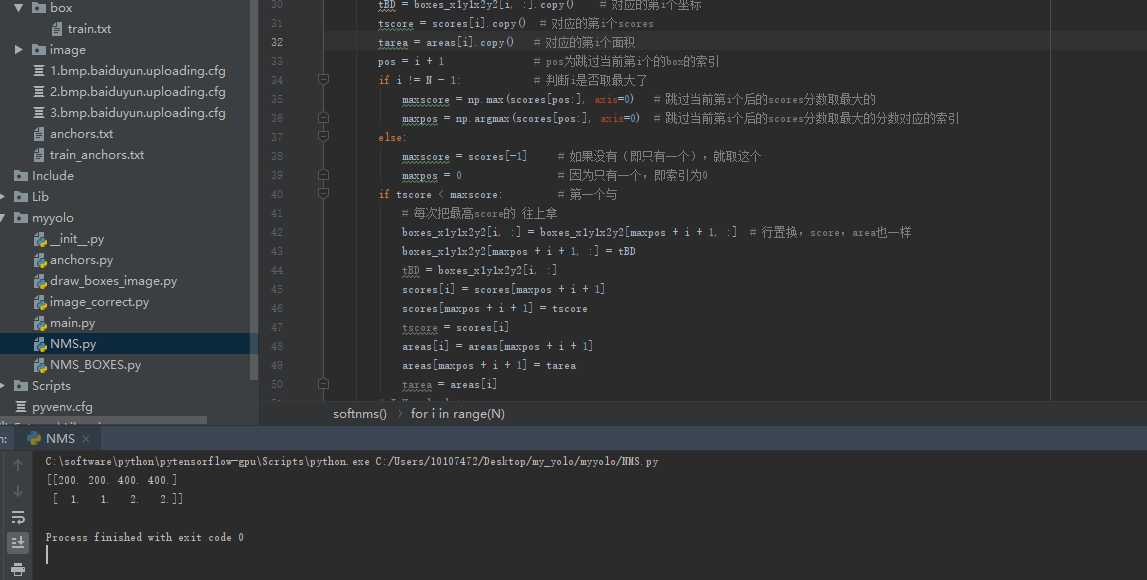
Task: Click 'areas[maxpos + i + 1] = tarea' line
Action: [x=489, y=366]
